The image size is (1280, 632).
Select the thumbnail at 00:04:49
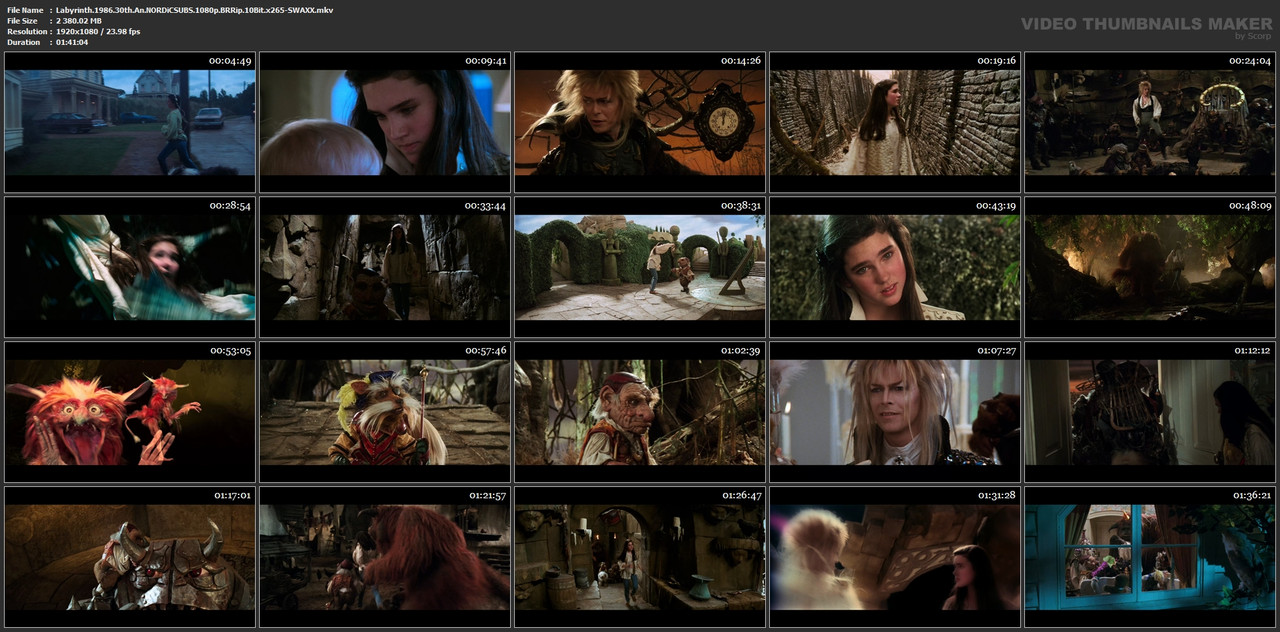point(130,122)
